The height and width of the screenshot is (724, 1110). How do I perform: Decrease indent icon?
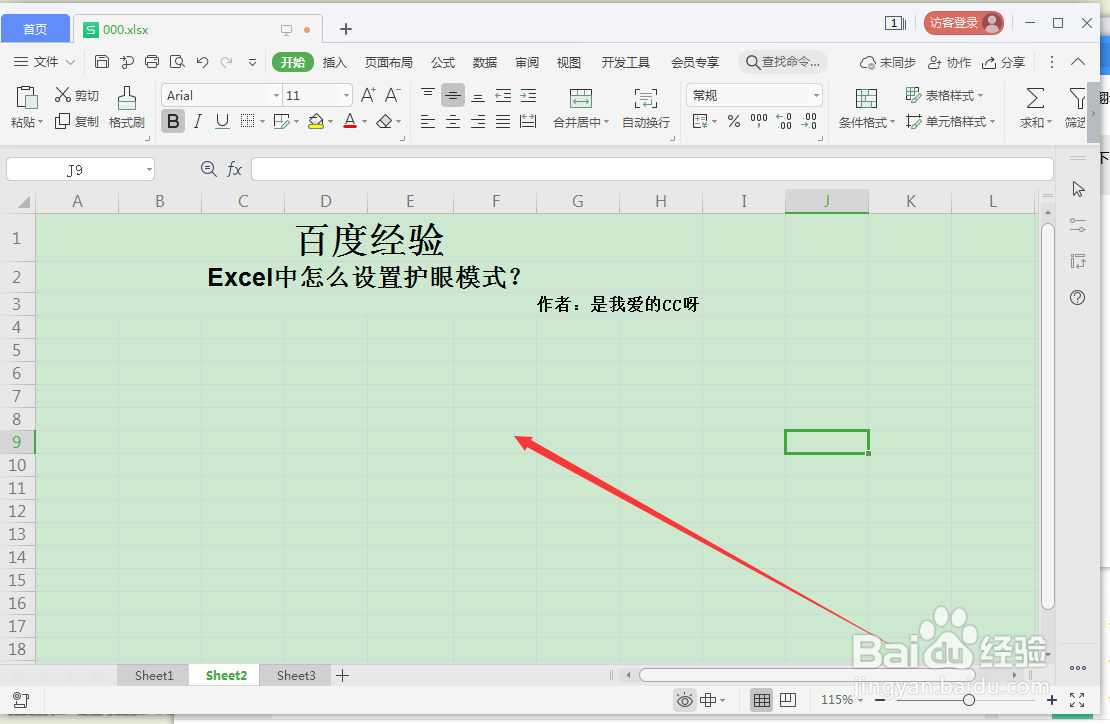click(503, 96)
